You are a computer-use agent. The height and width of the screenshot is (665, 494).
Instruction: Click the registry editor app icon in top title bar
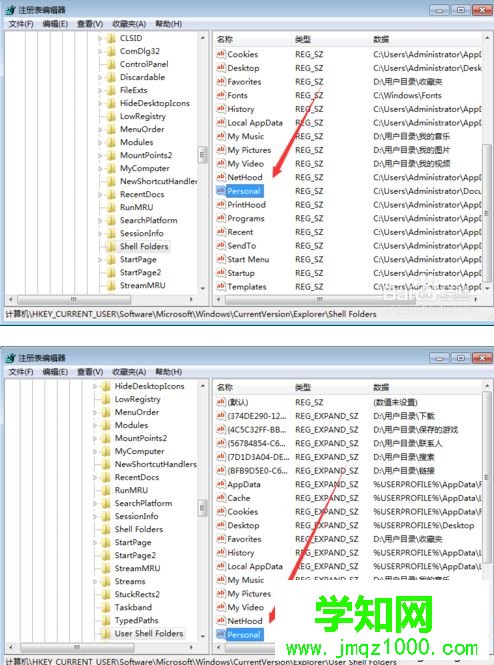click(x=11, y=10)
